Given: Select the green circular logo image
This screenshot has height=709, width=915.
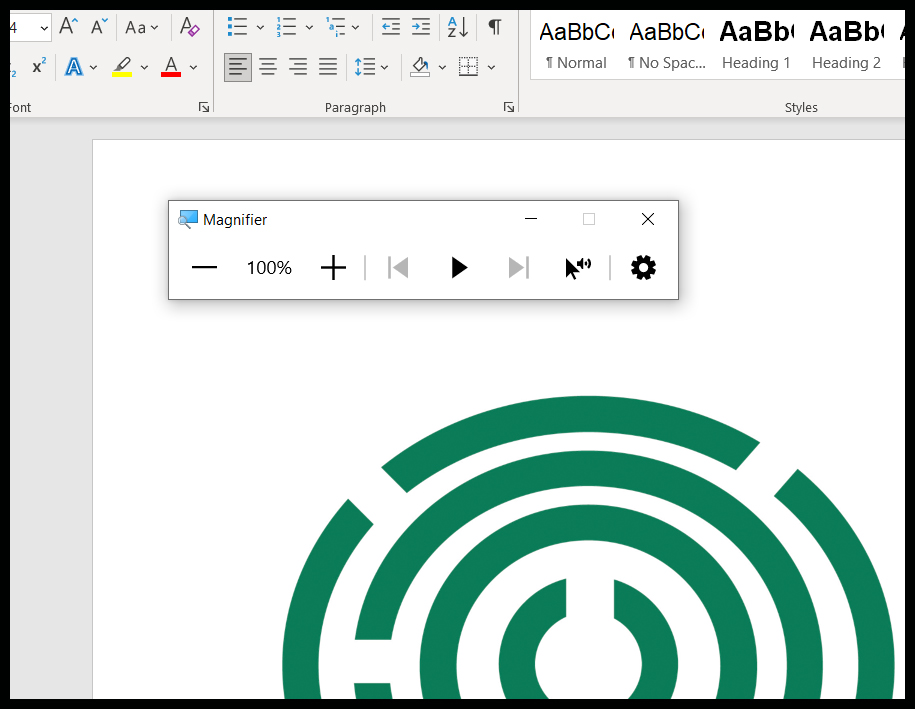Looking at the screenshot, I should click(588, 547).
